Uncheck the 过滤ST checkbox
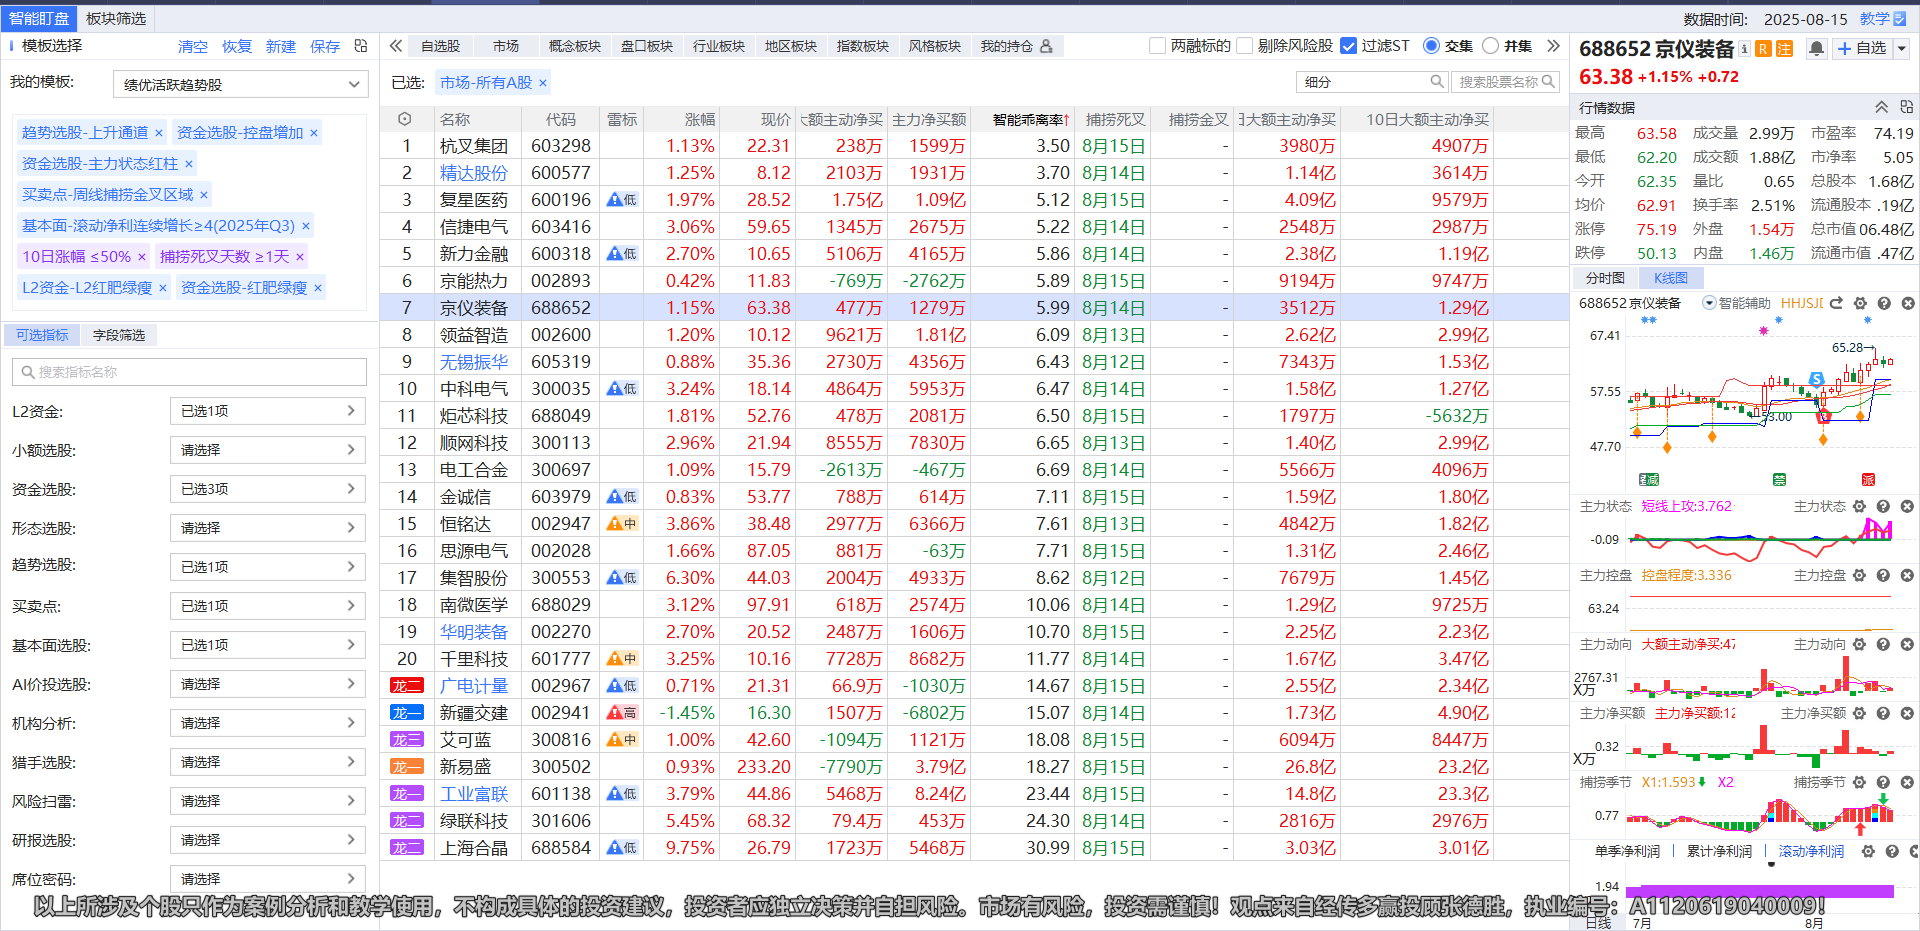The width and height of the screenshot is (1920, 931). [x=1348, y=46]
